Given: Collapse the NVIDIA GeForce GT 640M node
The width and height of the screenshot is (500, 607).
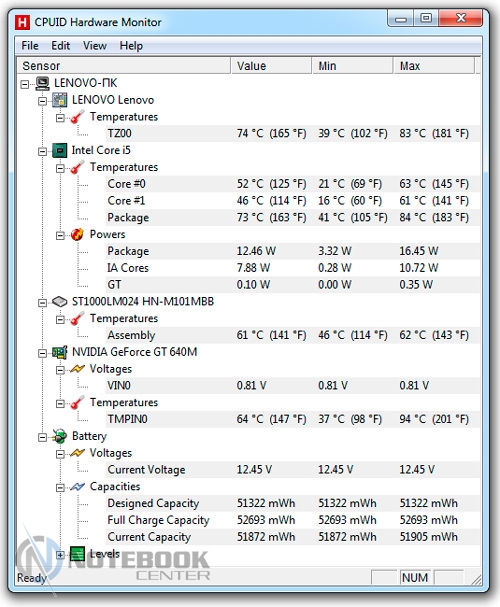Looking at the screenshot, I should tap(42, 353).
